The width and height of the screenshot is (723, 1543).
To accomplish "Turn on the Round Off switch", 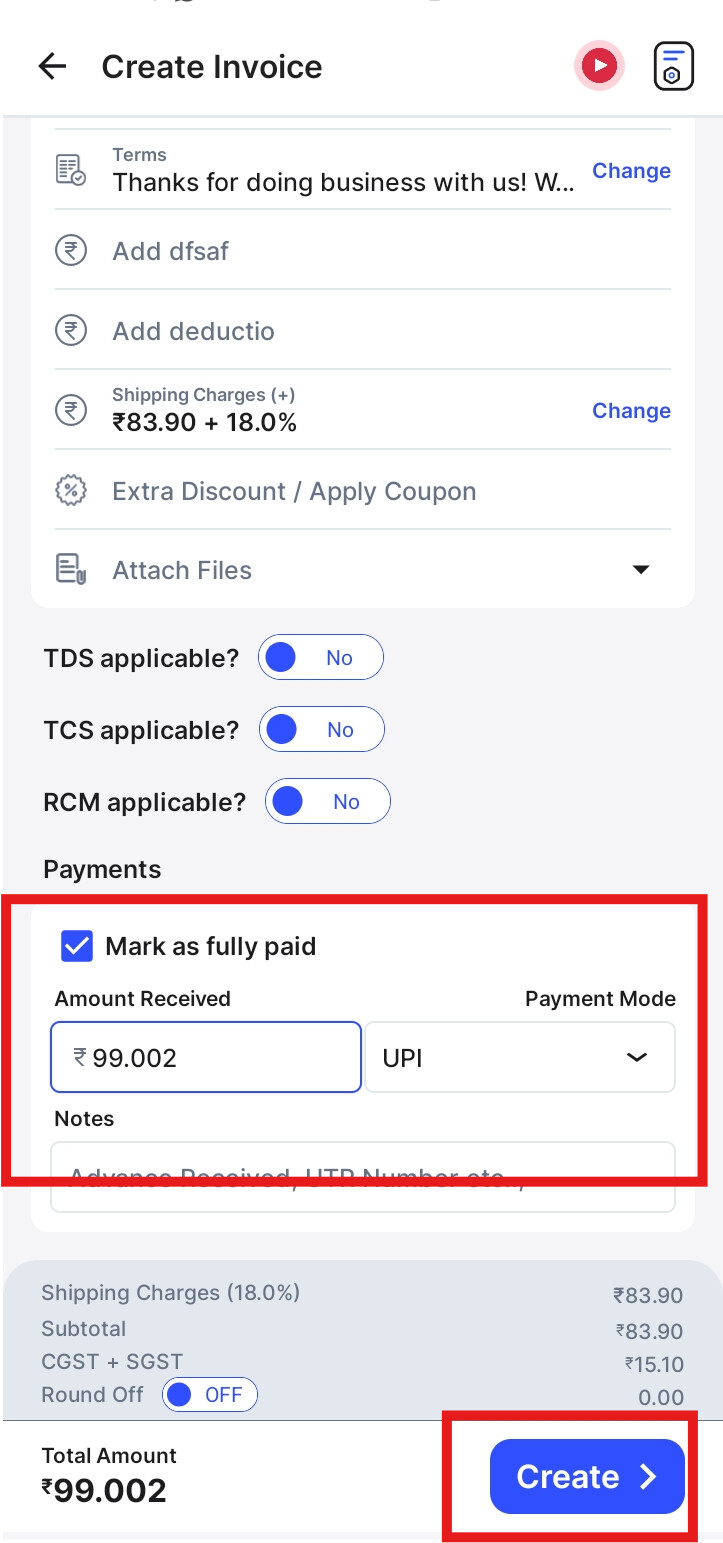I will [x=210, y=1395].
